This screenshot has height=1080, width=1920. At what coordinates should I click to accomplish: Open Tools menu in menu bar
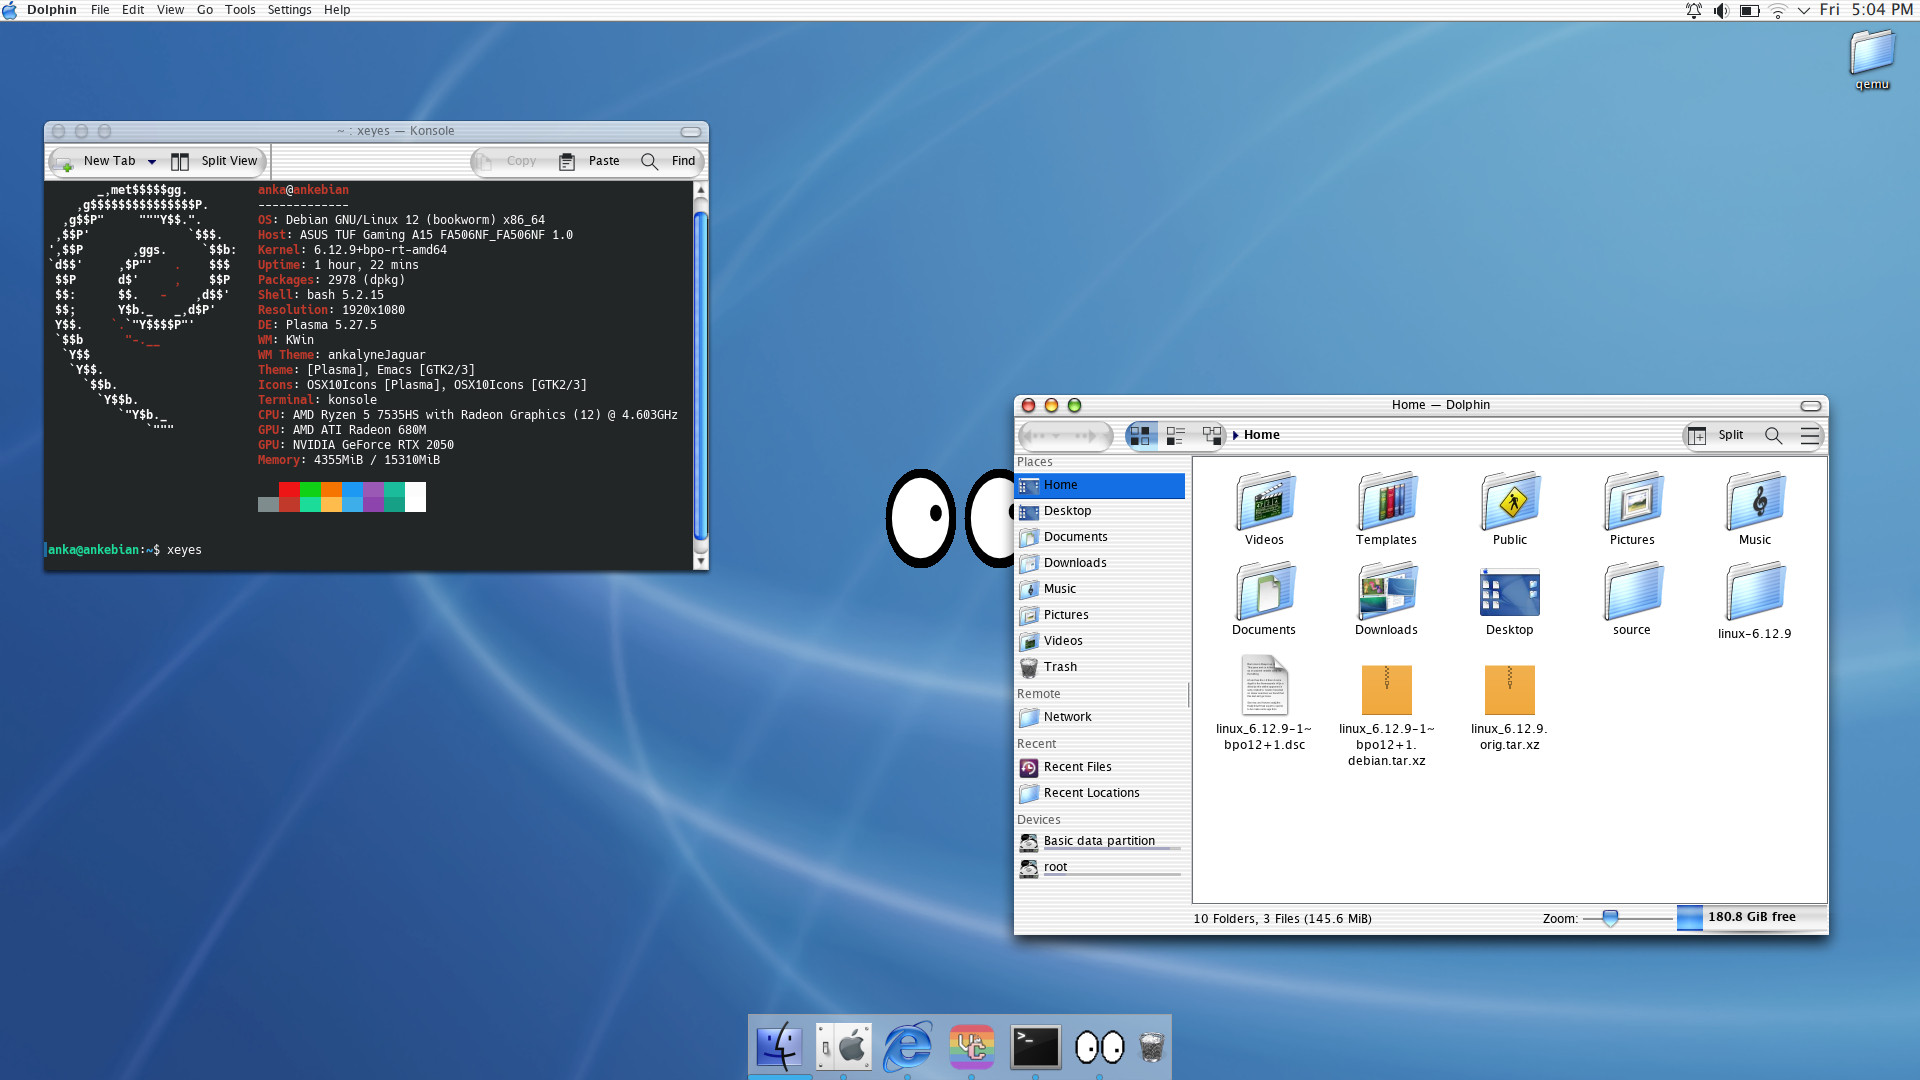coord(240,10)
